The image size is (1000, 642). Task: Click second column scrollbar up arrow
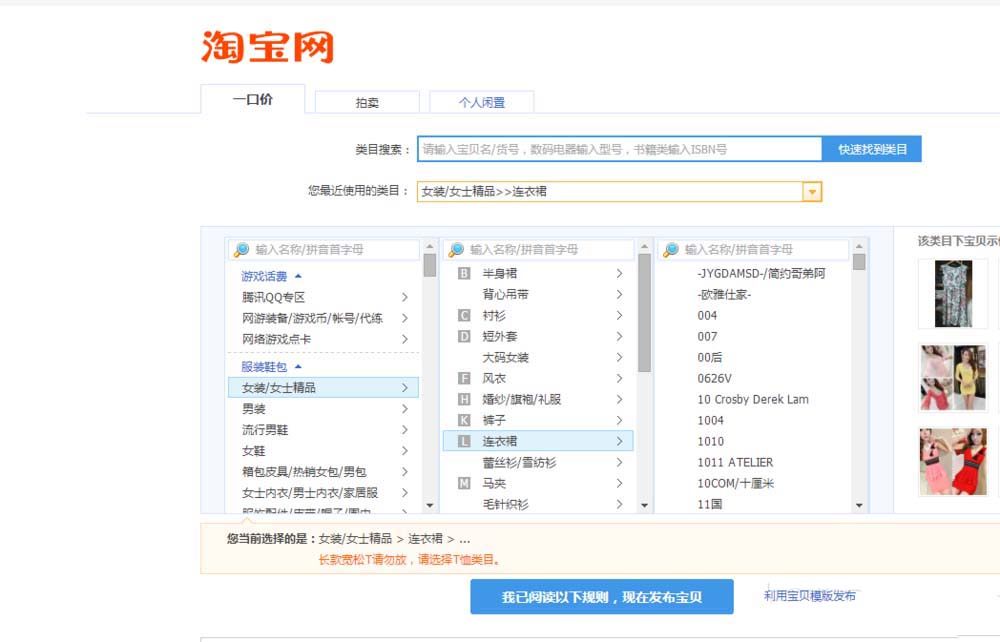(x=644, y=246)
